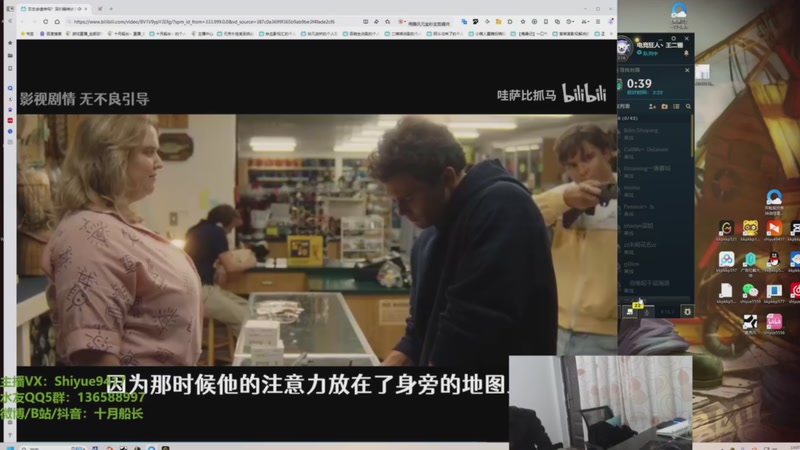Open the first bookmark in bookmarks bar

[x=27, y=34]
